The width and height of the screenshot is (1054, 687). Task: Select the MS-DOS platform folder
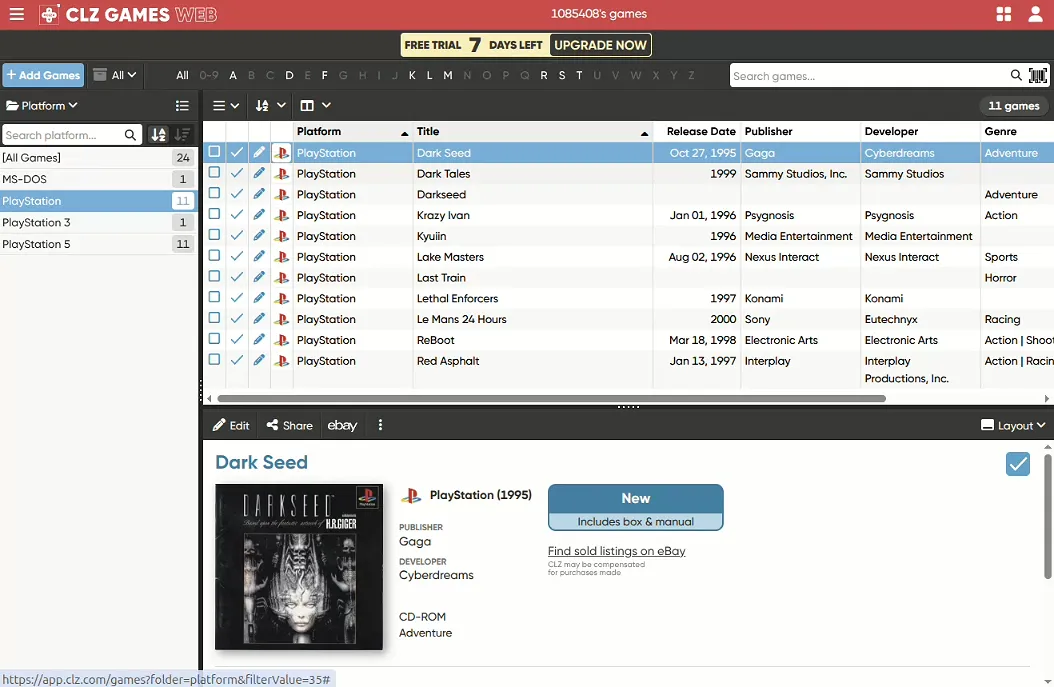(x=98, y=179)
